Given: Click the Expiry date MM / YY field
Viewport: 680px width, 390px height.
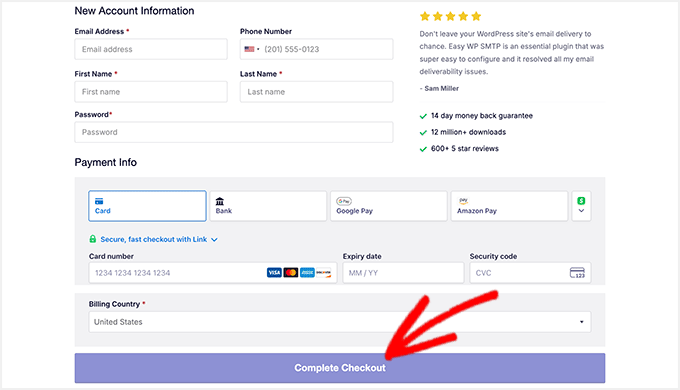Looking at the screenshot, I should coord(403,273).
